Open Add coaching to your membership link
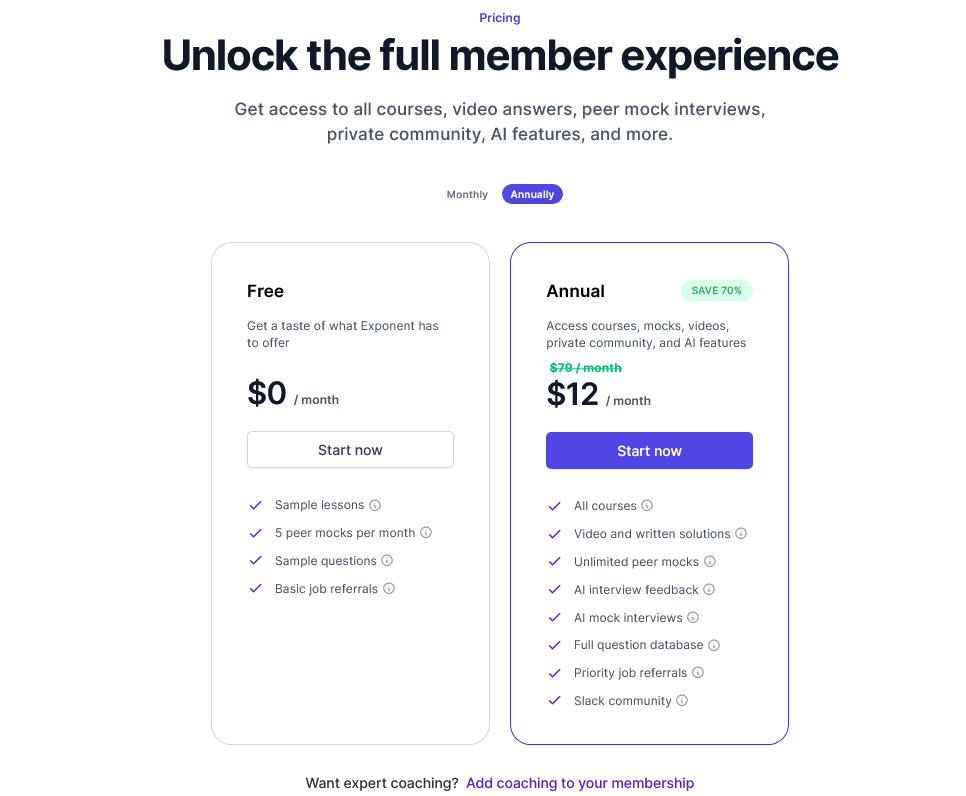This screenshot has height=796, width=966. coord(580,783)
